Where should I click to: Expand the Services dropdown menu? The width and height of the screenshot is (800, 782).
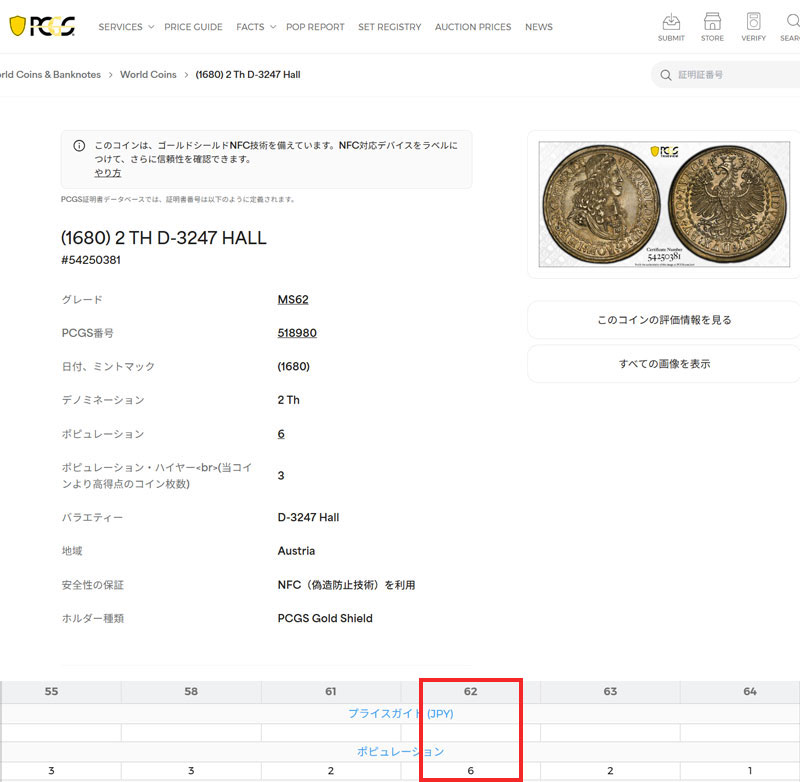[126, 27]
